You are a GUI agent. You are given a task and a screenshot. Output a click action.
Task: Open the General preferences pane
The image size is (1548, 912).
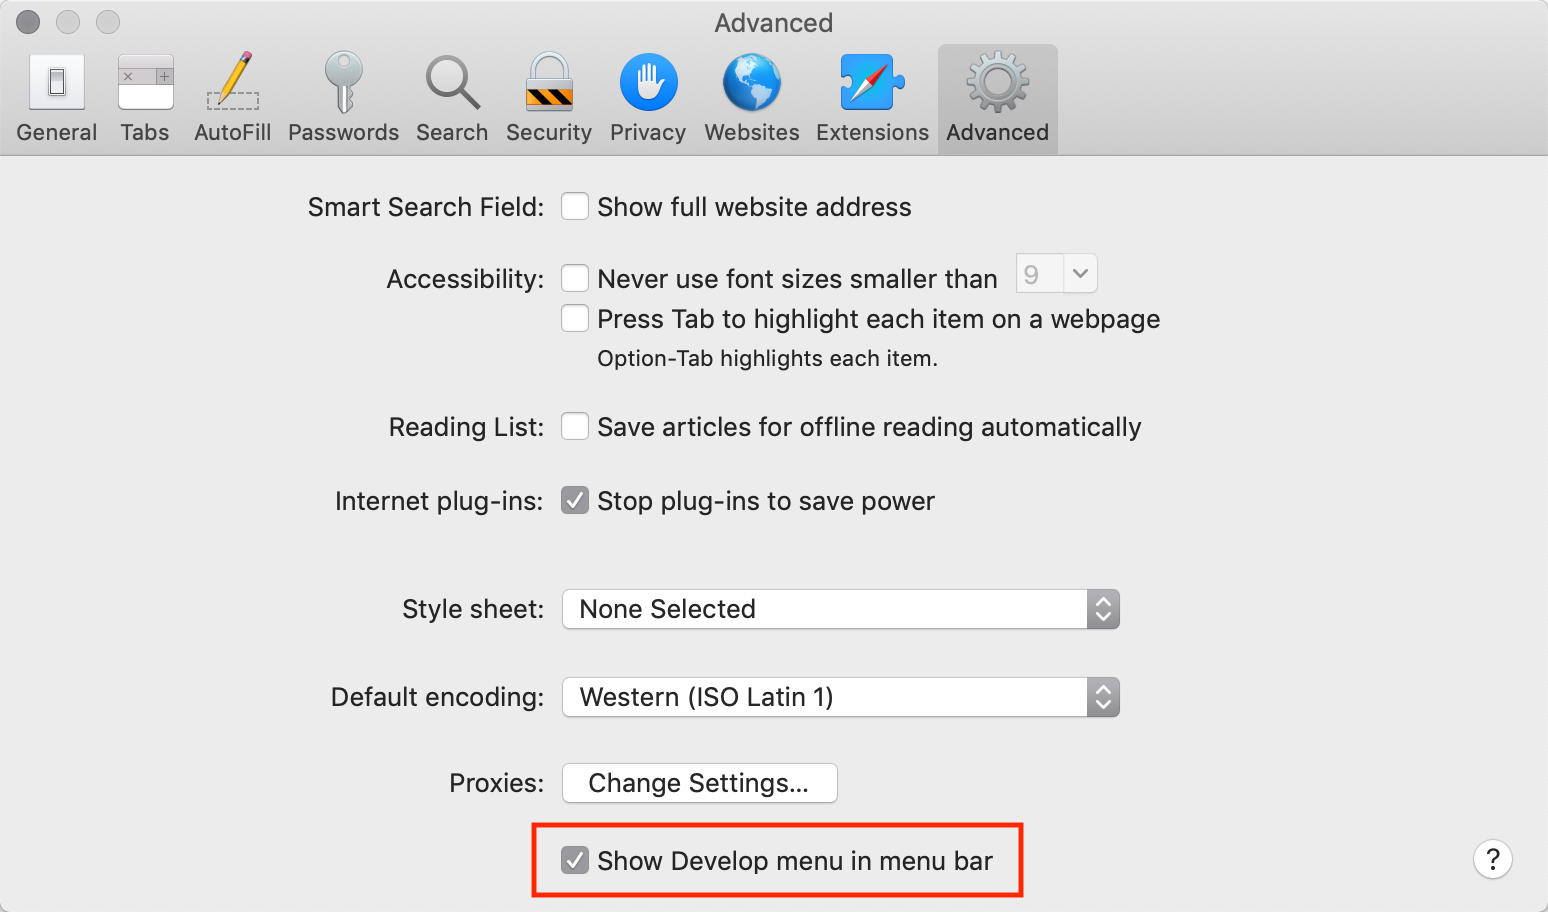pyautogui.click(x=56, y=95)
